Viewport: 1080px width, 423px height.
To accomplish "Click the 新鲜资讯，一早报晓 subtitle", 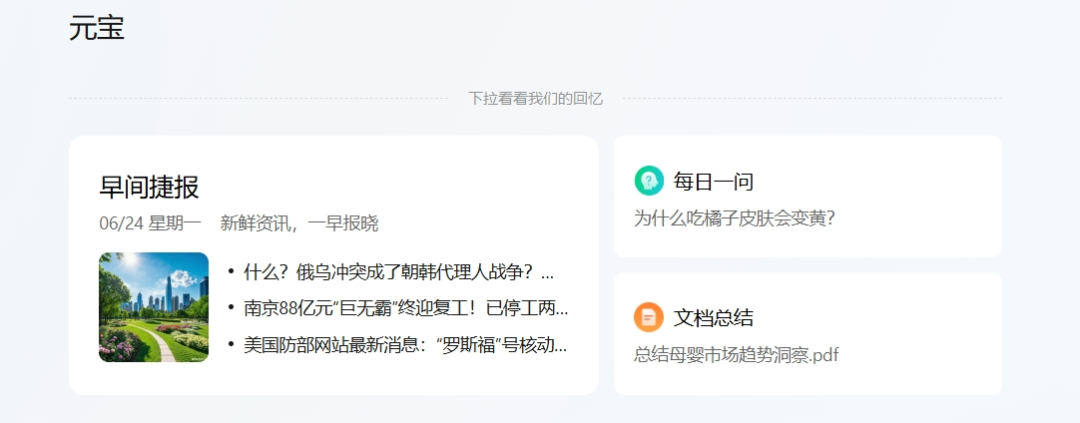I will [299, 223].
